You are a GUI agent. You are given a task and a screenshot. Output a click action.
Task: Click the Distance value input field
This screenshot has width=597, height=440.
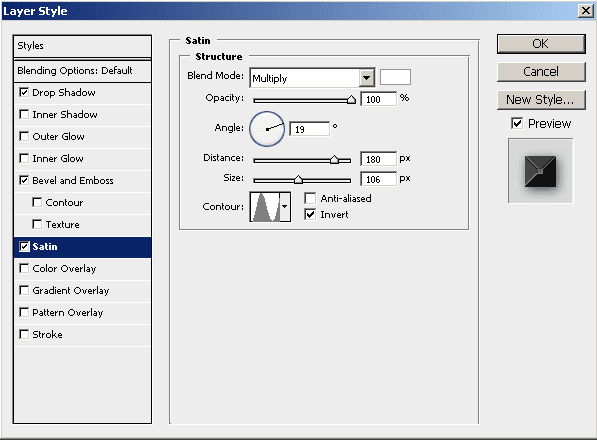[x=378, y=159]
